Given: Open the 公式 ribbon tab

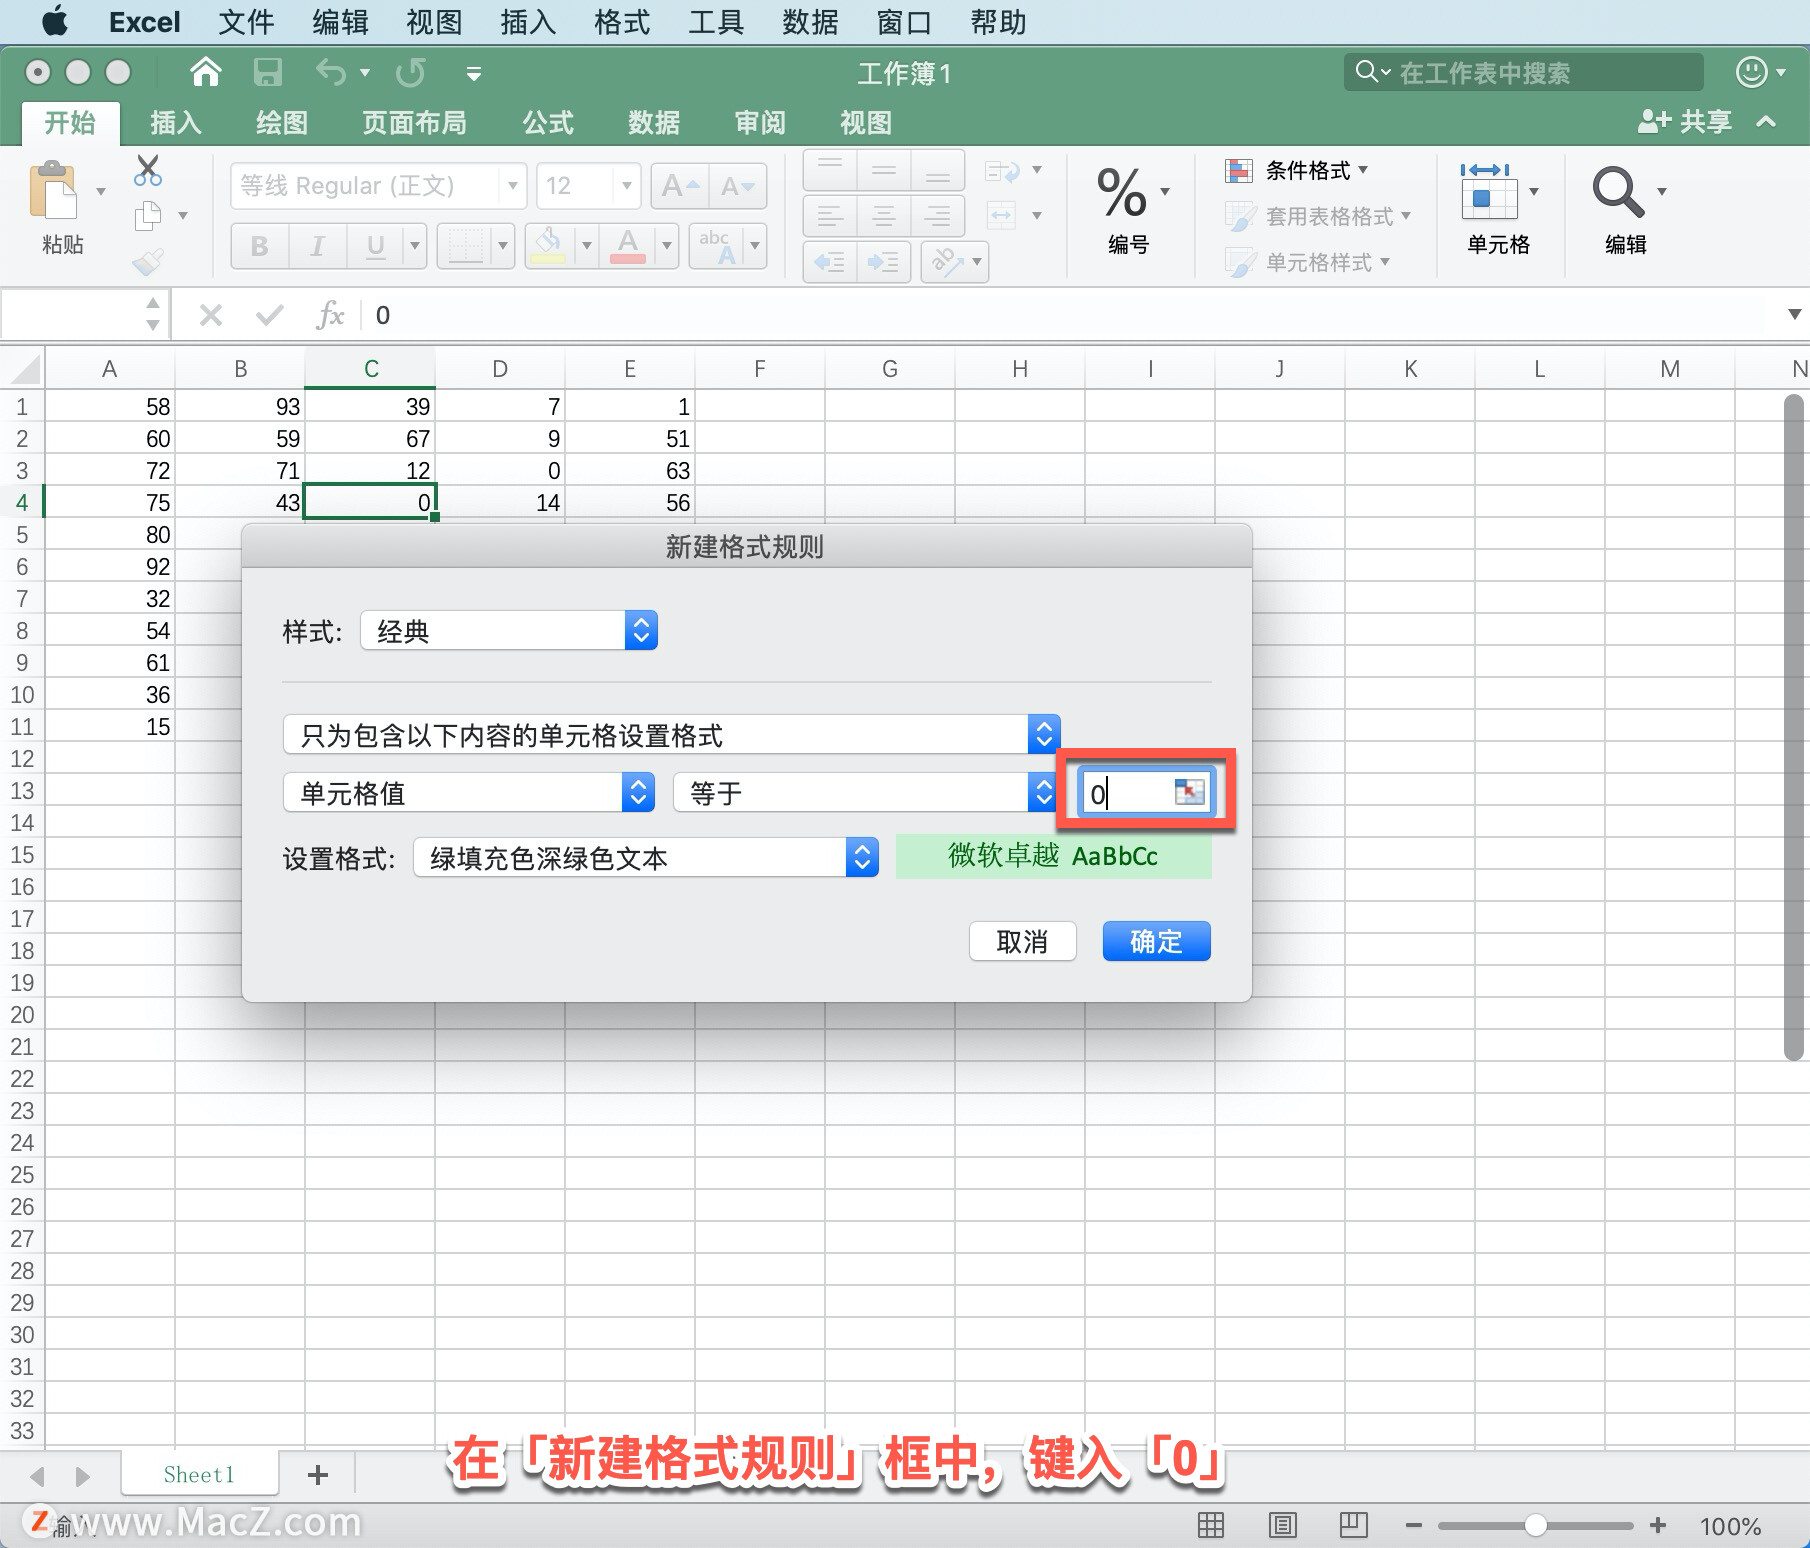Looking at the screenshot, I should pos(548,123).
